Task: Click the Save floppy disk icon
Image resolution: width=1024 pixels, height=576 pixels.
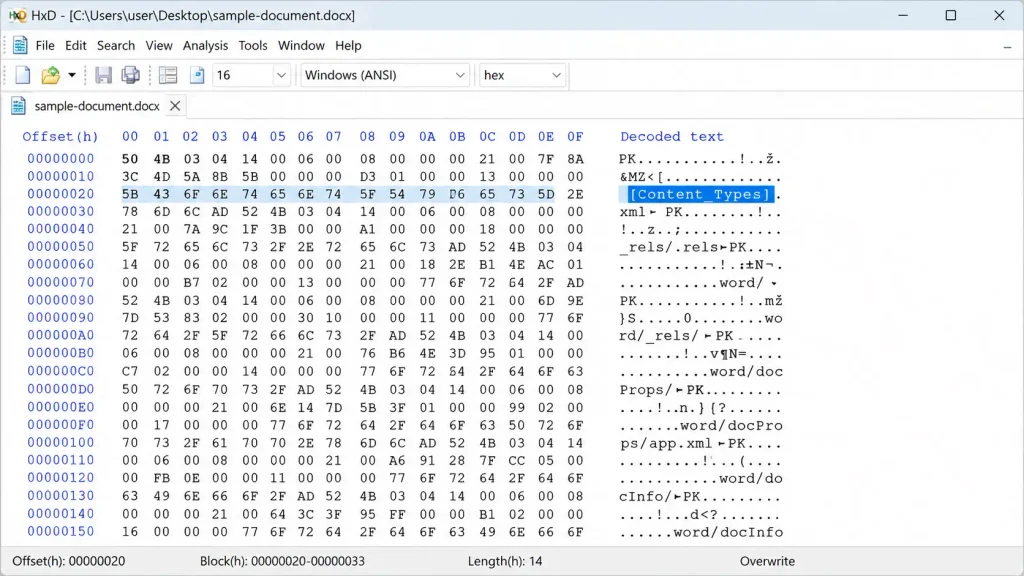Action: point(103,75)
